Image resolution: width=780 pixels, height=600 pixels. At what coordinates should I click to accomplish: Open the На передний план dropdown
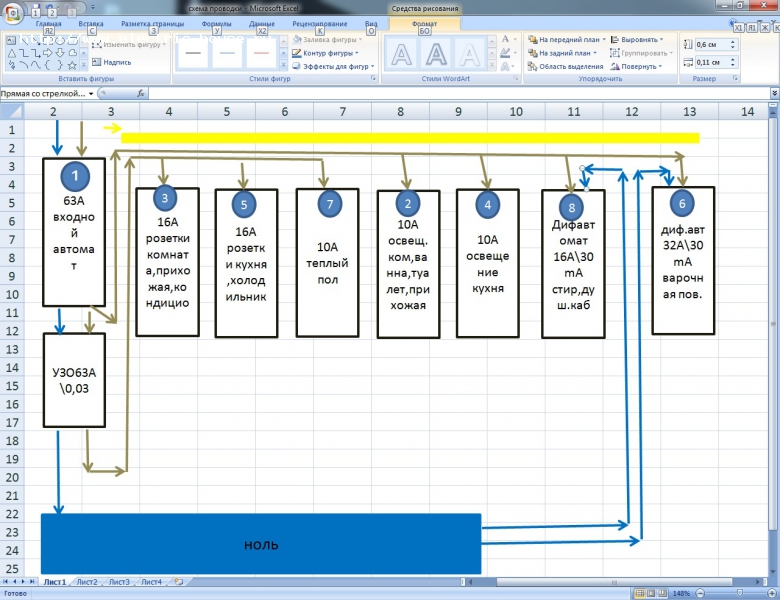[x=568, y=39]
